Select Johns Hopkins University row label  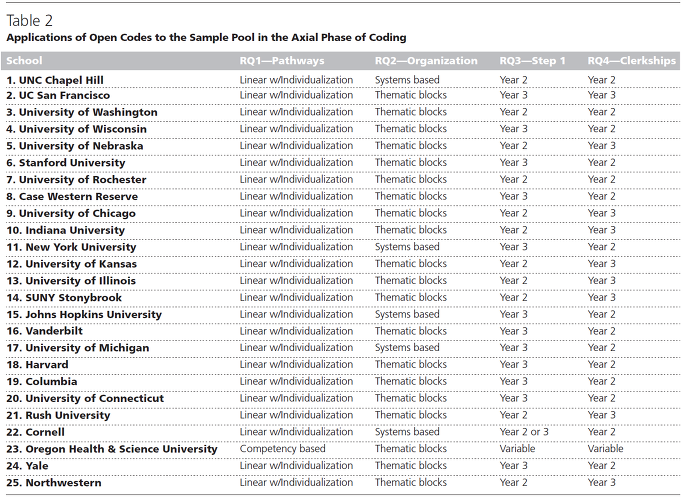click(x=84, y=314)
